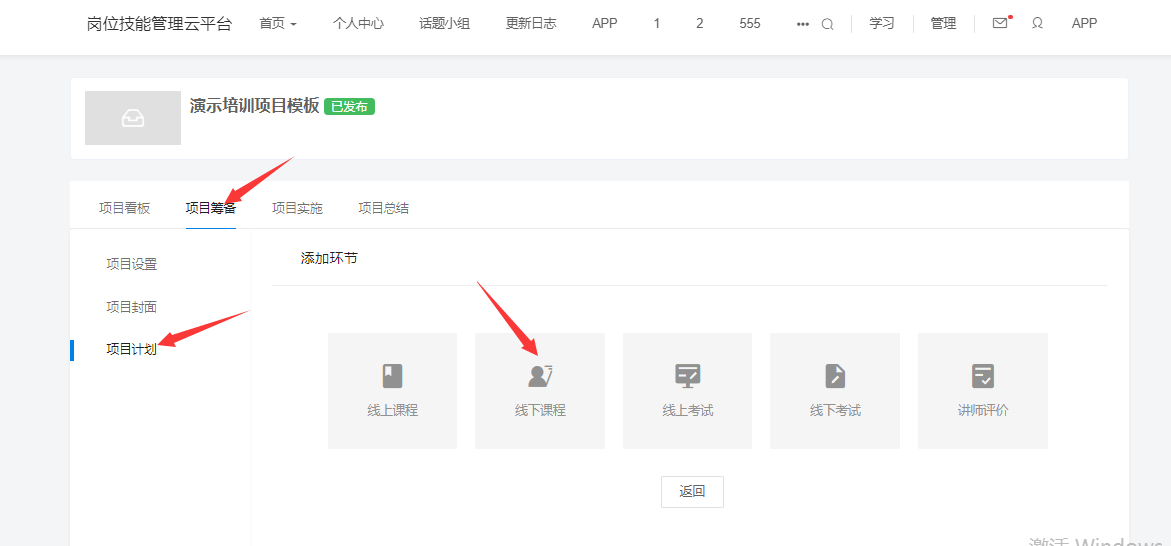Go to 话题小组 in the navigation
Screen dimensions: 1171x546
[x=444, y=23]
